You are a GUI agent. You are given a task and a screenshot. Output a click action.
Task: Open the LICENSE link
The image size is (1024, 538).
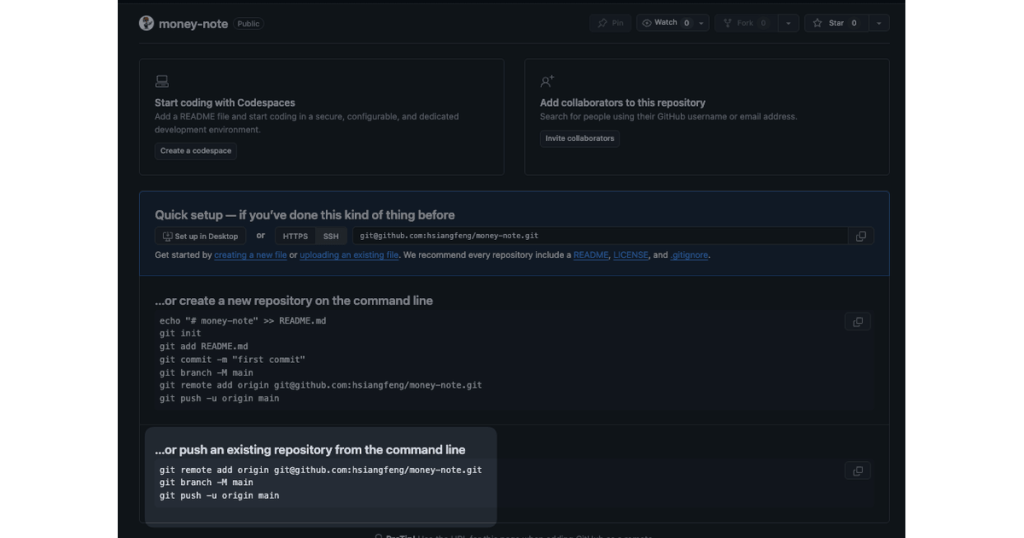tap(630, 255)
